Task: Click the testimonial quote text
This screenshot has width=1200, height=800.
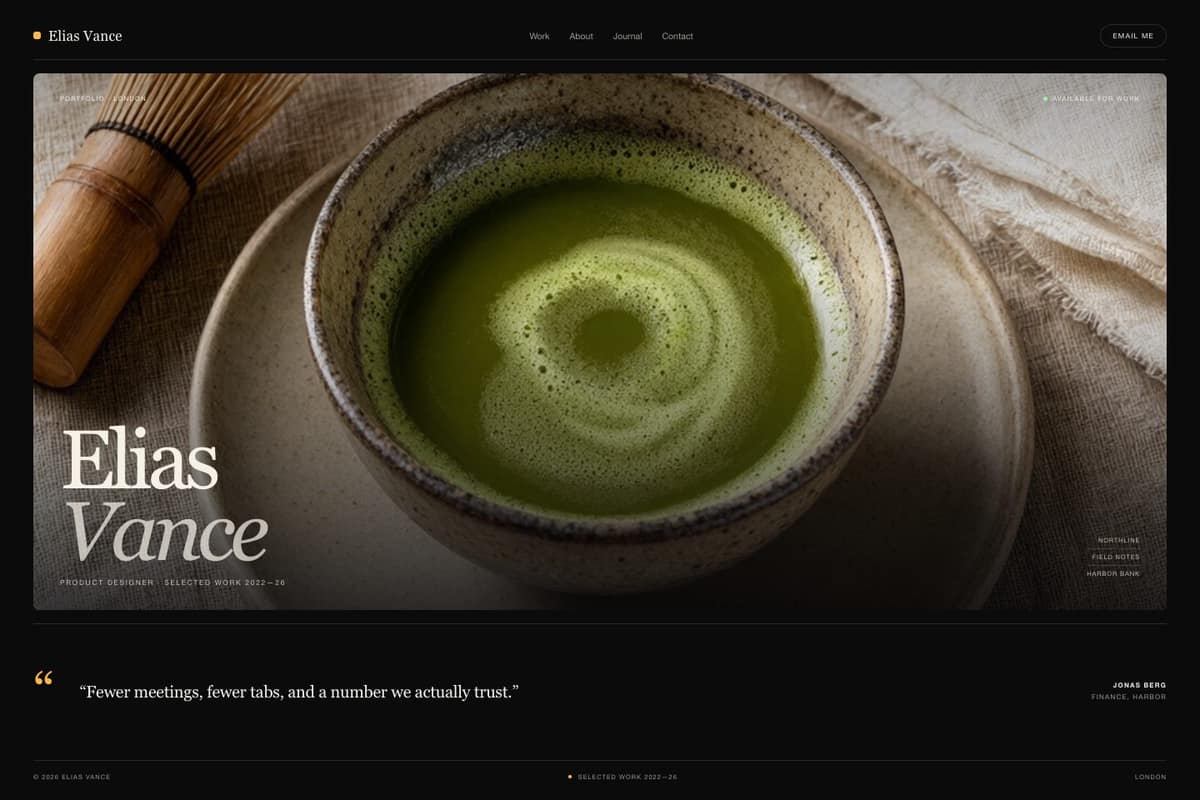Action: [x=299, y=692]
